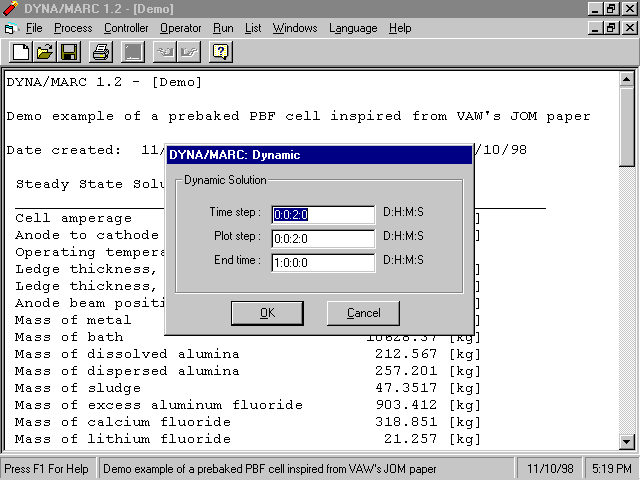Click the 'Date created:' text
Screen dimensions: 640x480
[64, 150]
